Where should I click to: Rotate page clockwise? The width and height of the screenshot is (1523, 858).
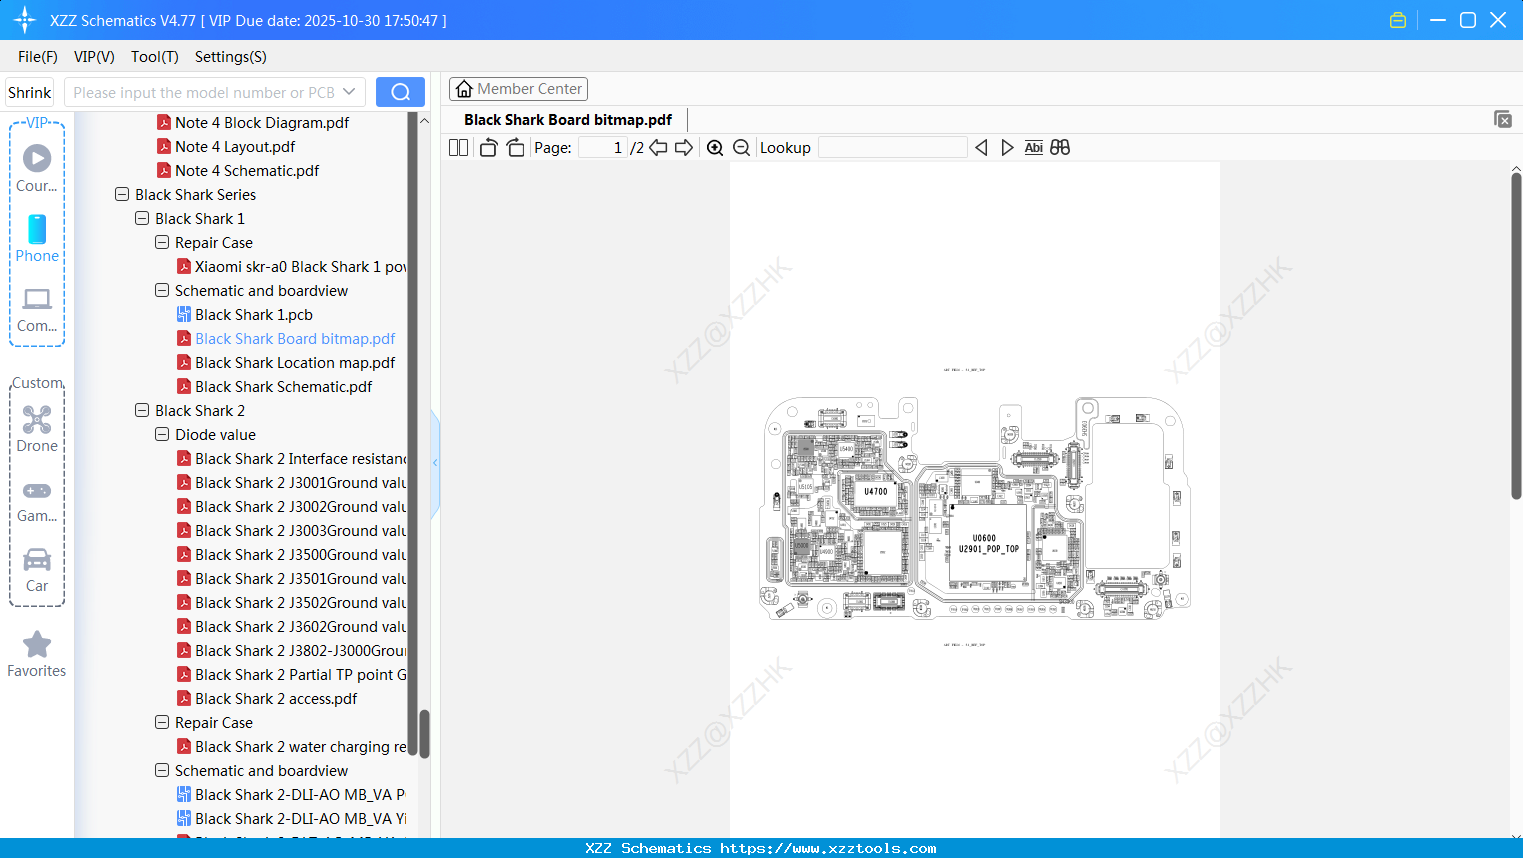click(x=515, y=147)
